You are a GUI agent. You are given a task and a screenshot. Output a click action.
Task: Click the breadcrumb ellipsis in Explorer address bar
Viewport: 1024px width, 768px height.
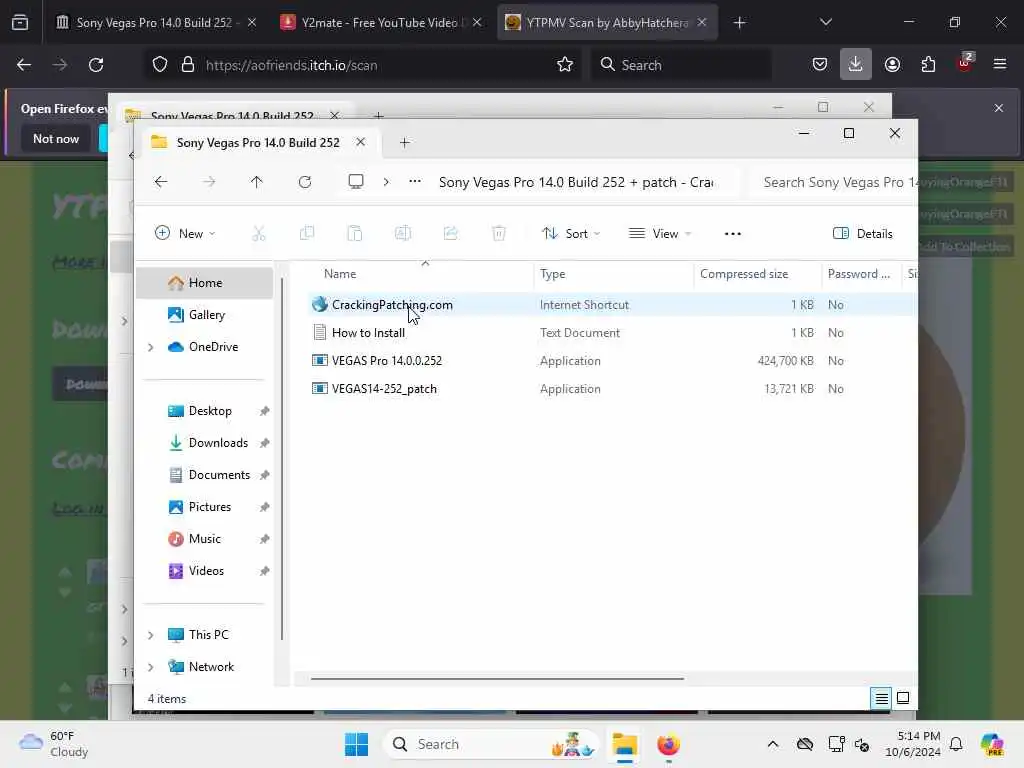click(x=415, y=182)
